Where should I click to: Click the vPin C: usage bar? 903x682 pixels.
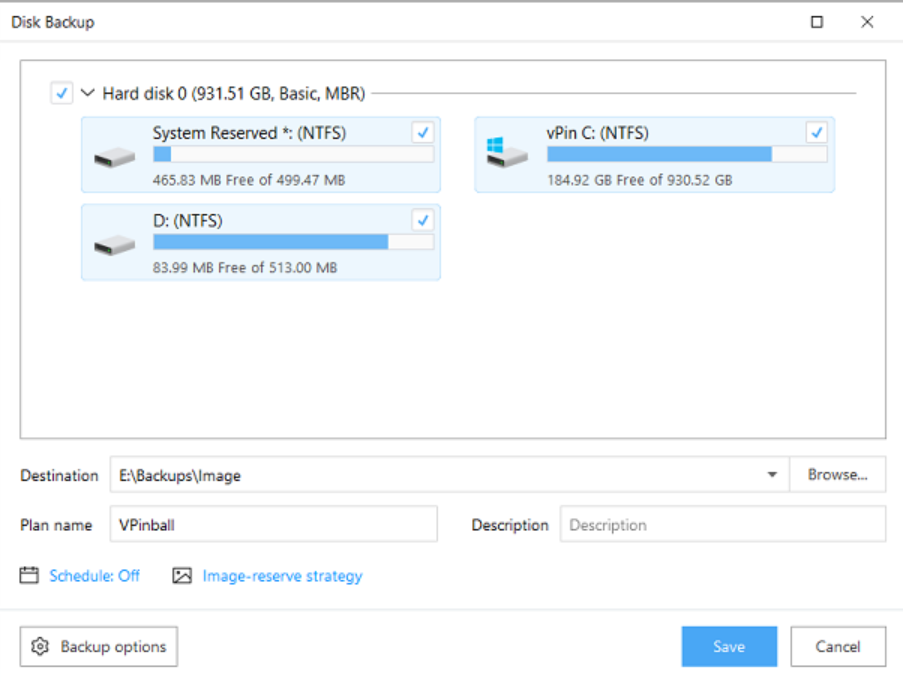(x=687, y=154)
